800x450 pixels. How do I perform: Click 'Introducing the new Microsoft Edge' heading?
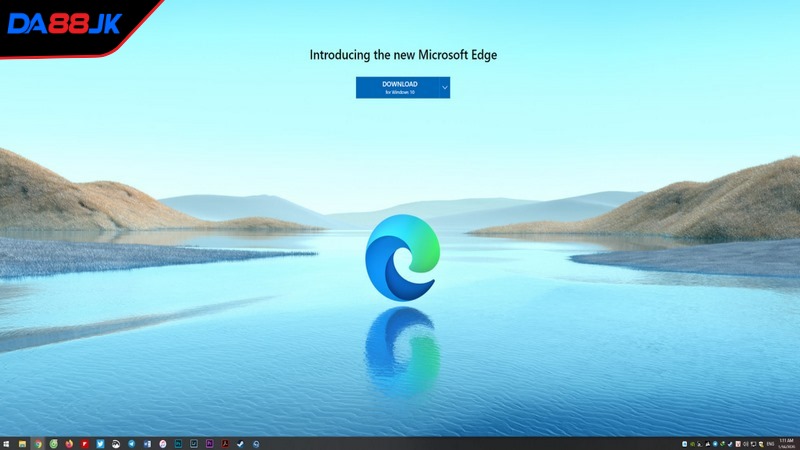[403, 55]
